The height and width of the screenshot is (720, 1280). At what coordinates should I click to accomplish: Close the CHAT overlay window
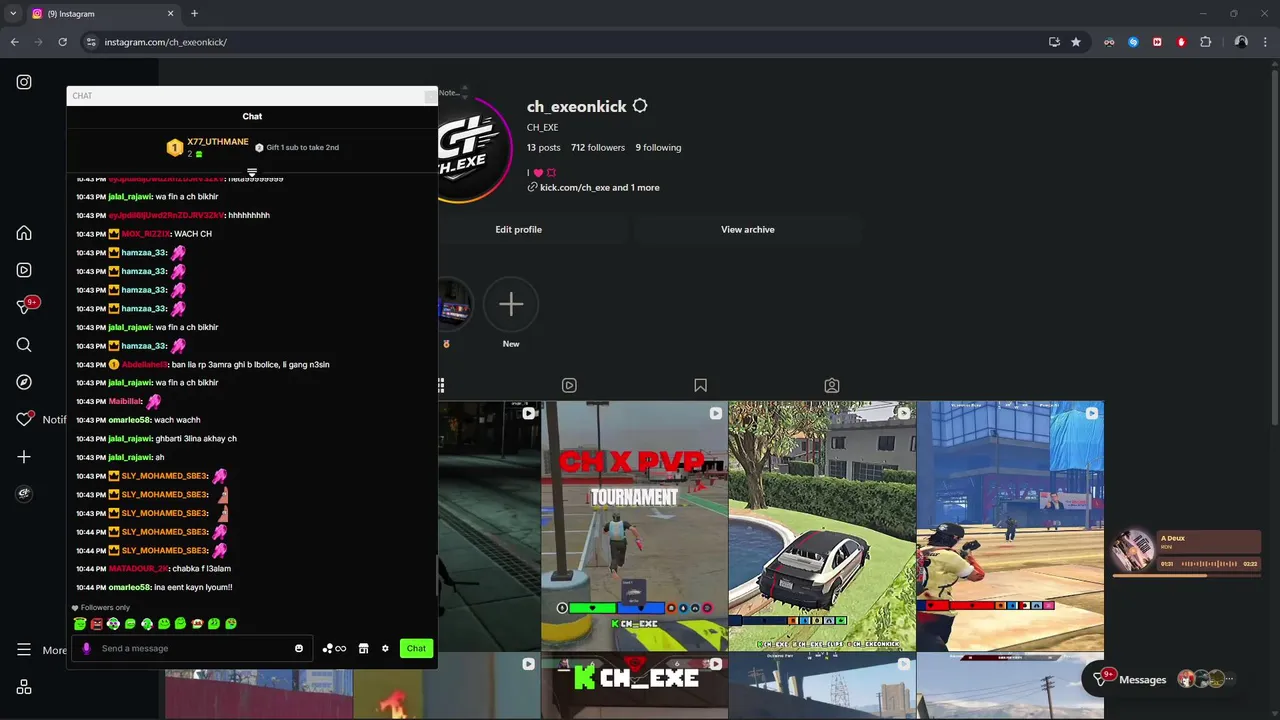click(430, 96)
